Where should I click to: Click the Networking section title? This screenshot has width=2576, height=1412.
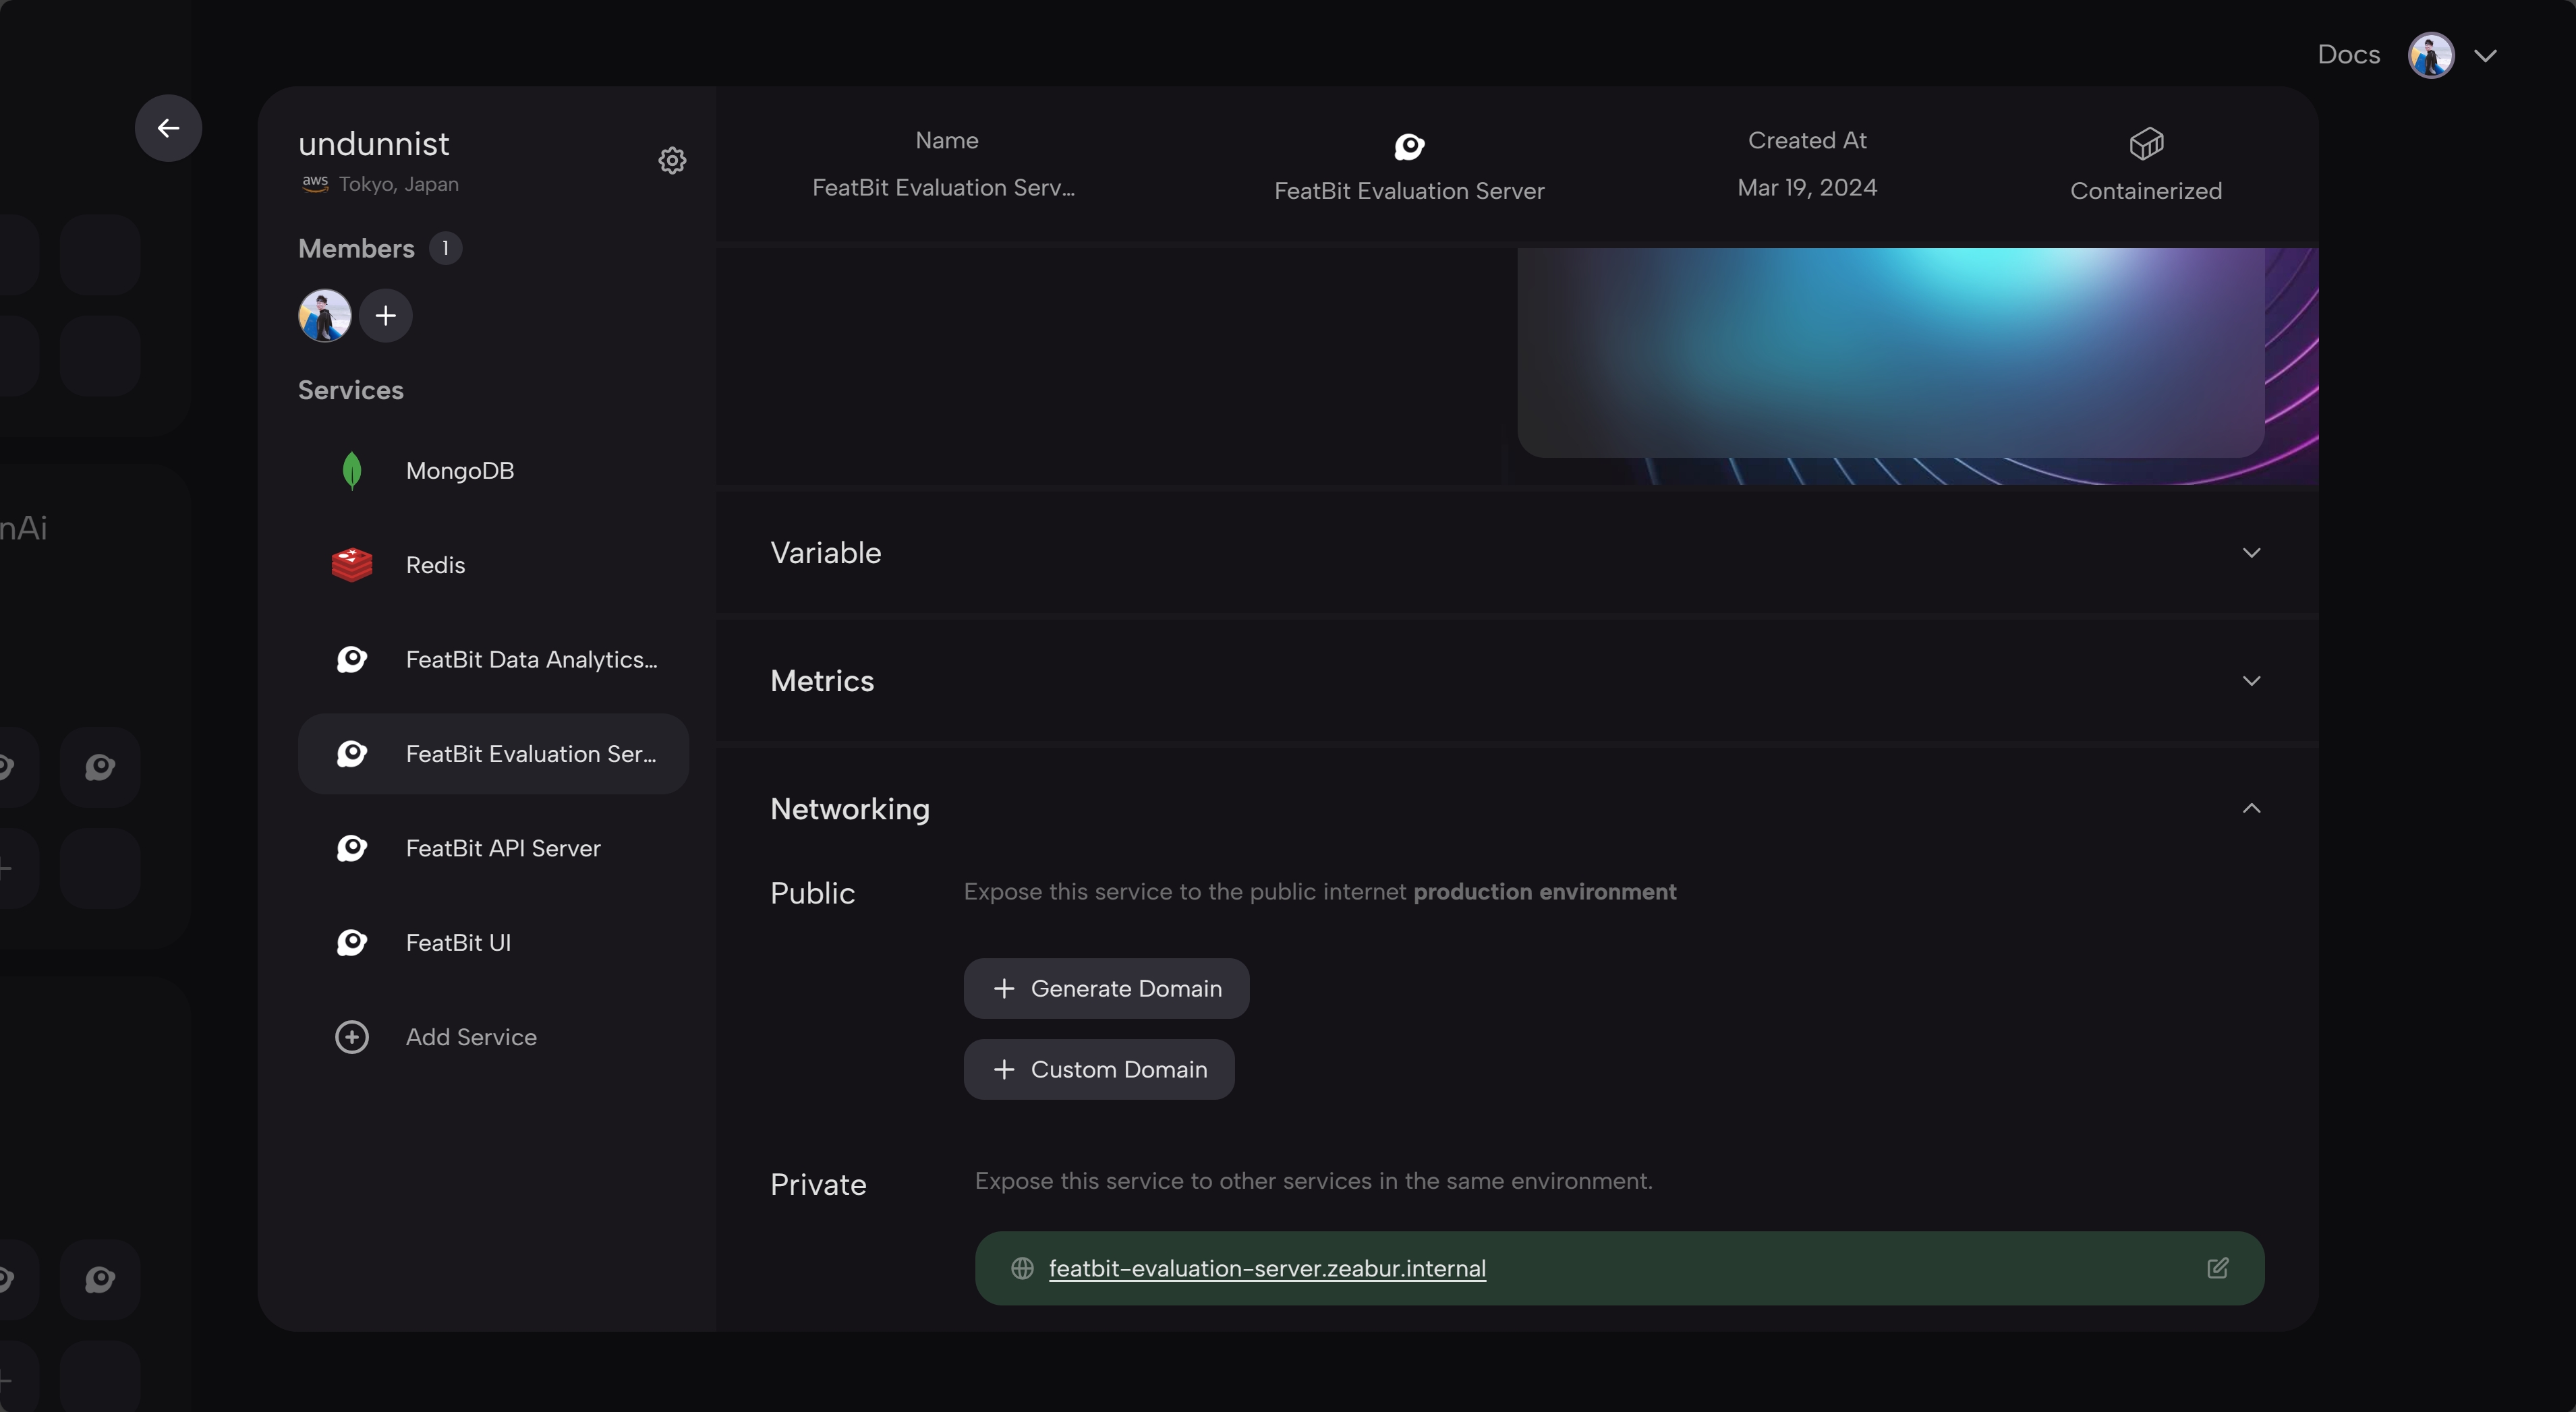[x=849, y=809]
